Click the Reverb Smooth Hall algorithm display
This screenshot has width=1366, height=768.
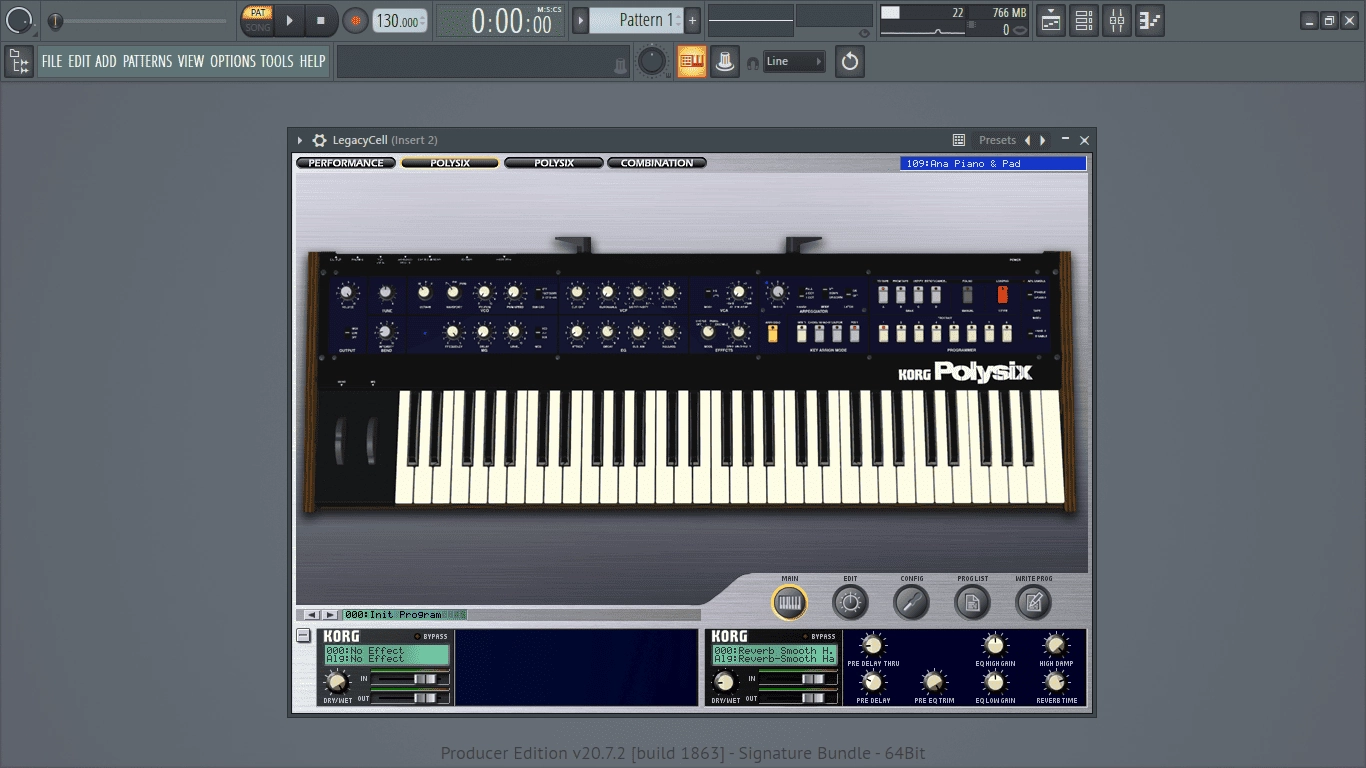pyautogui.click(x=775, y=655)
